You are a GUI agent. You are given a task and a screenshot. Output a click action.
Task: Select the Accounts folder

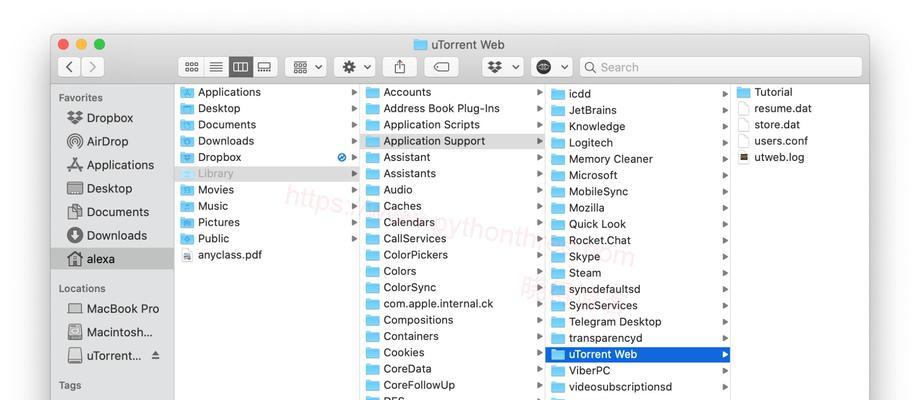tap(453, 92)
